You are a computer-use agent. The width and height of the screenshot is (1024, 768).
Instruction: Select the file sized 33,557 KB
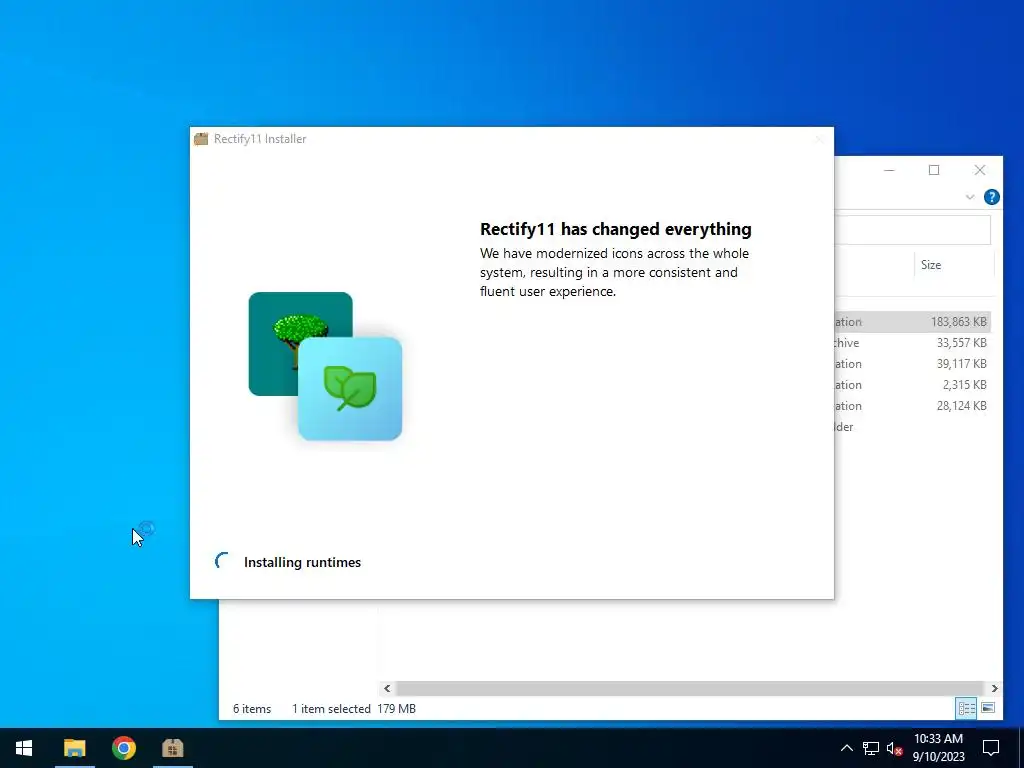point(912,343)
